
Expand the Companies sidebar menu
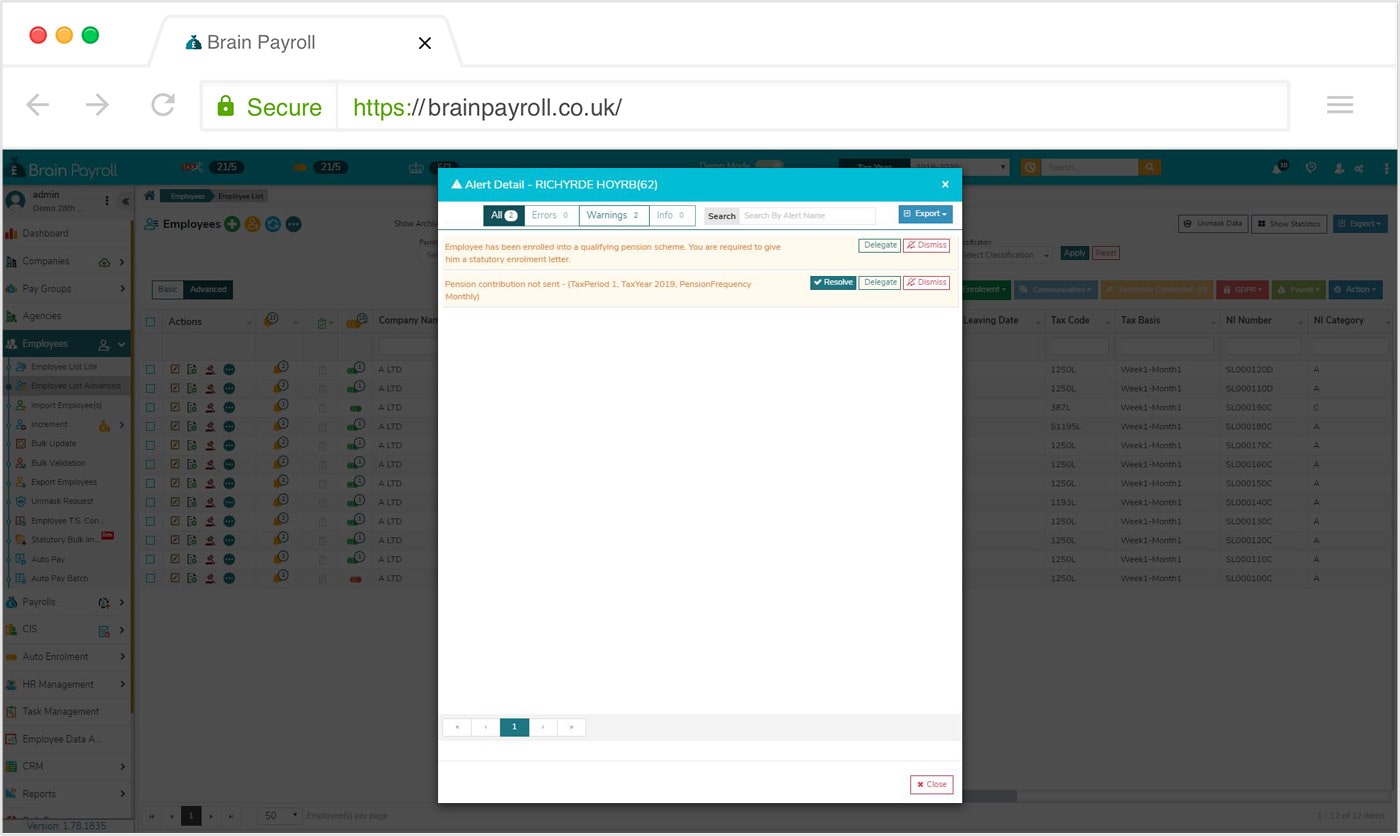[122, 262]
